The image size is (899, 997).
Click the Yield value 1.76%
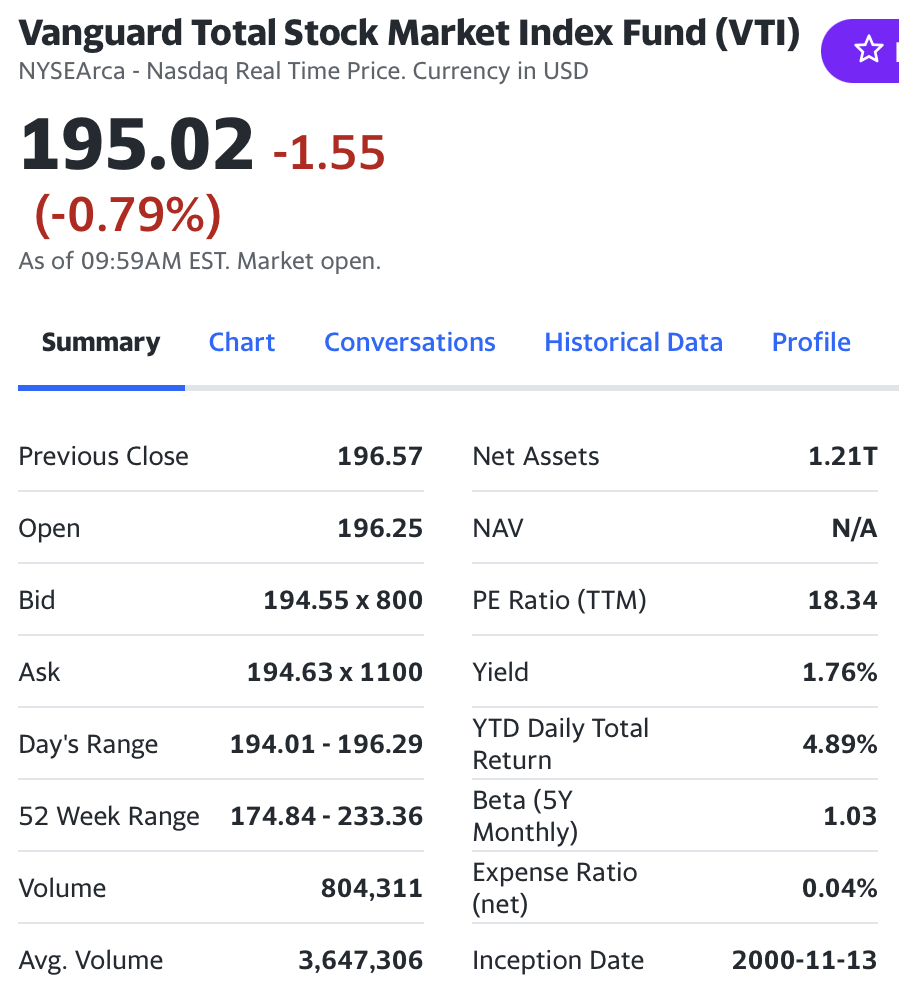click(840, 672)
